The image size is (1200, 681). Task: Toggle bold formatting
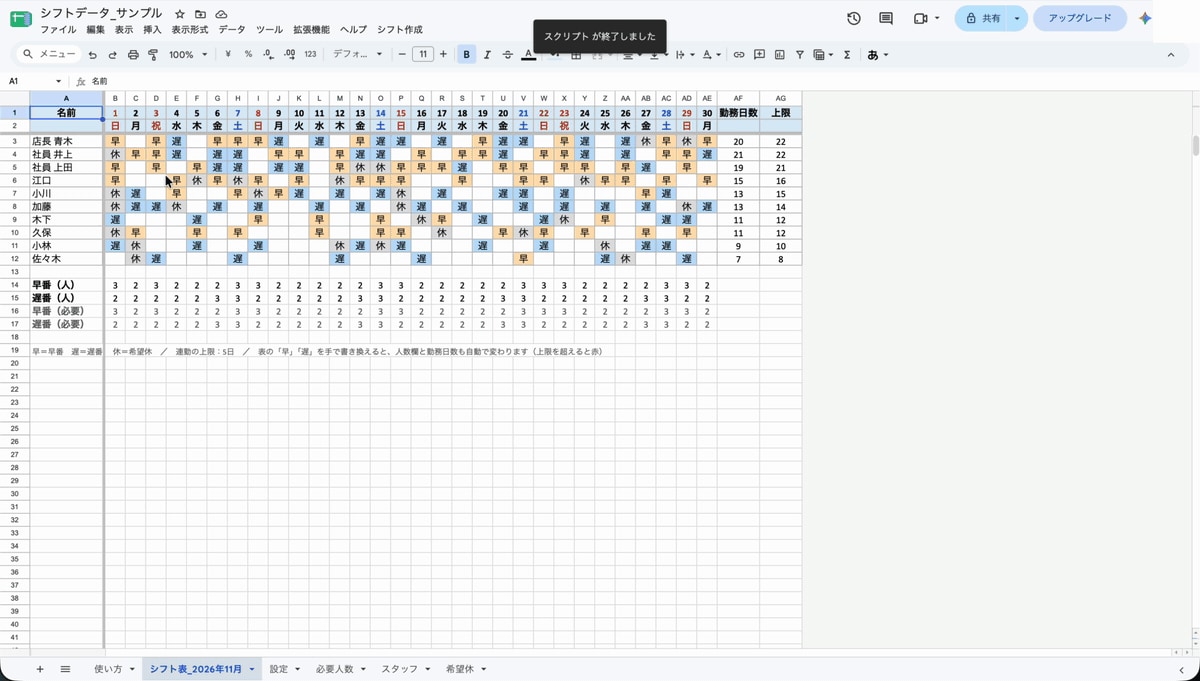(466, 55)
